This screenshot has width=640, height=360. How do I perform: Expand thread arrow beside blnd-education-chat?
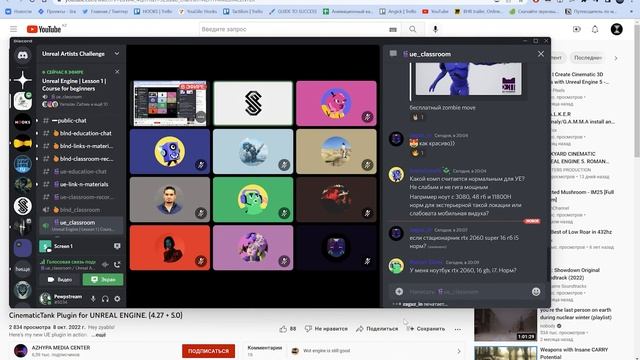click(38, 133)
